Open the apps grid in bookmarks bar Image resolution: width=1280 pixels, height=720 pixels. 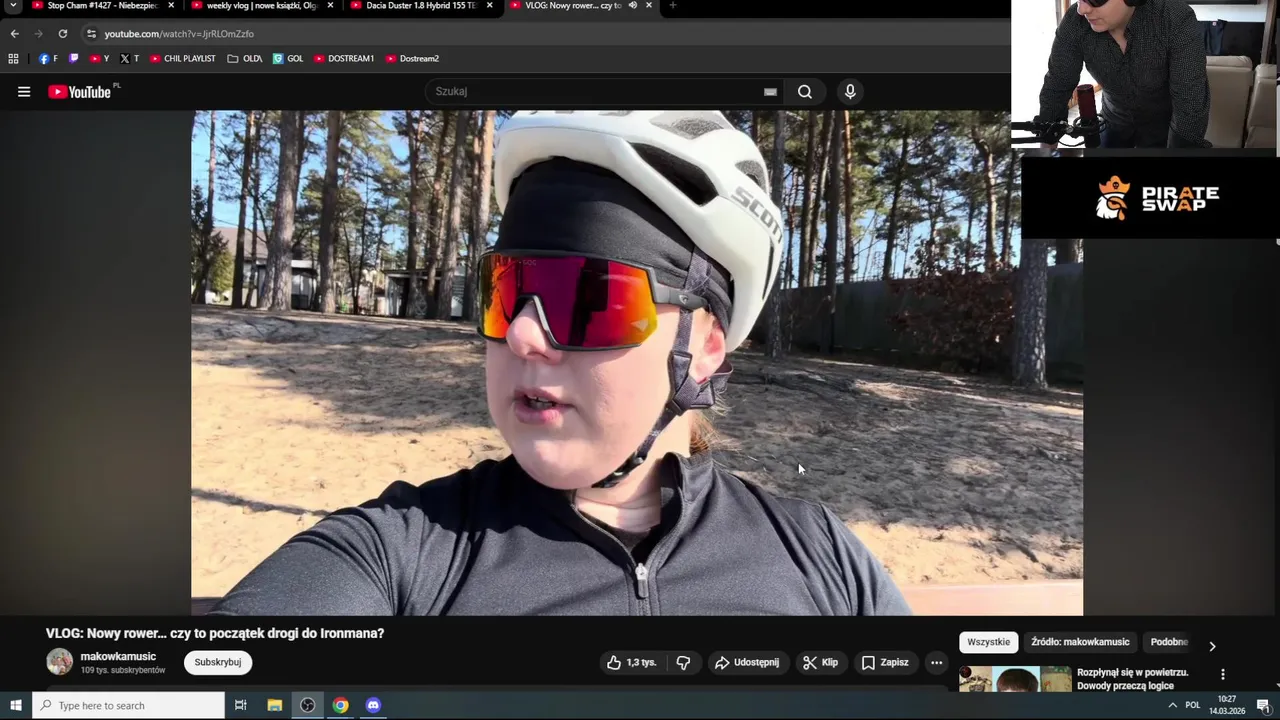(x=13, y=59)
